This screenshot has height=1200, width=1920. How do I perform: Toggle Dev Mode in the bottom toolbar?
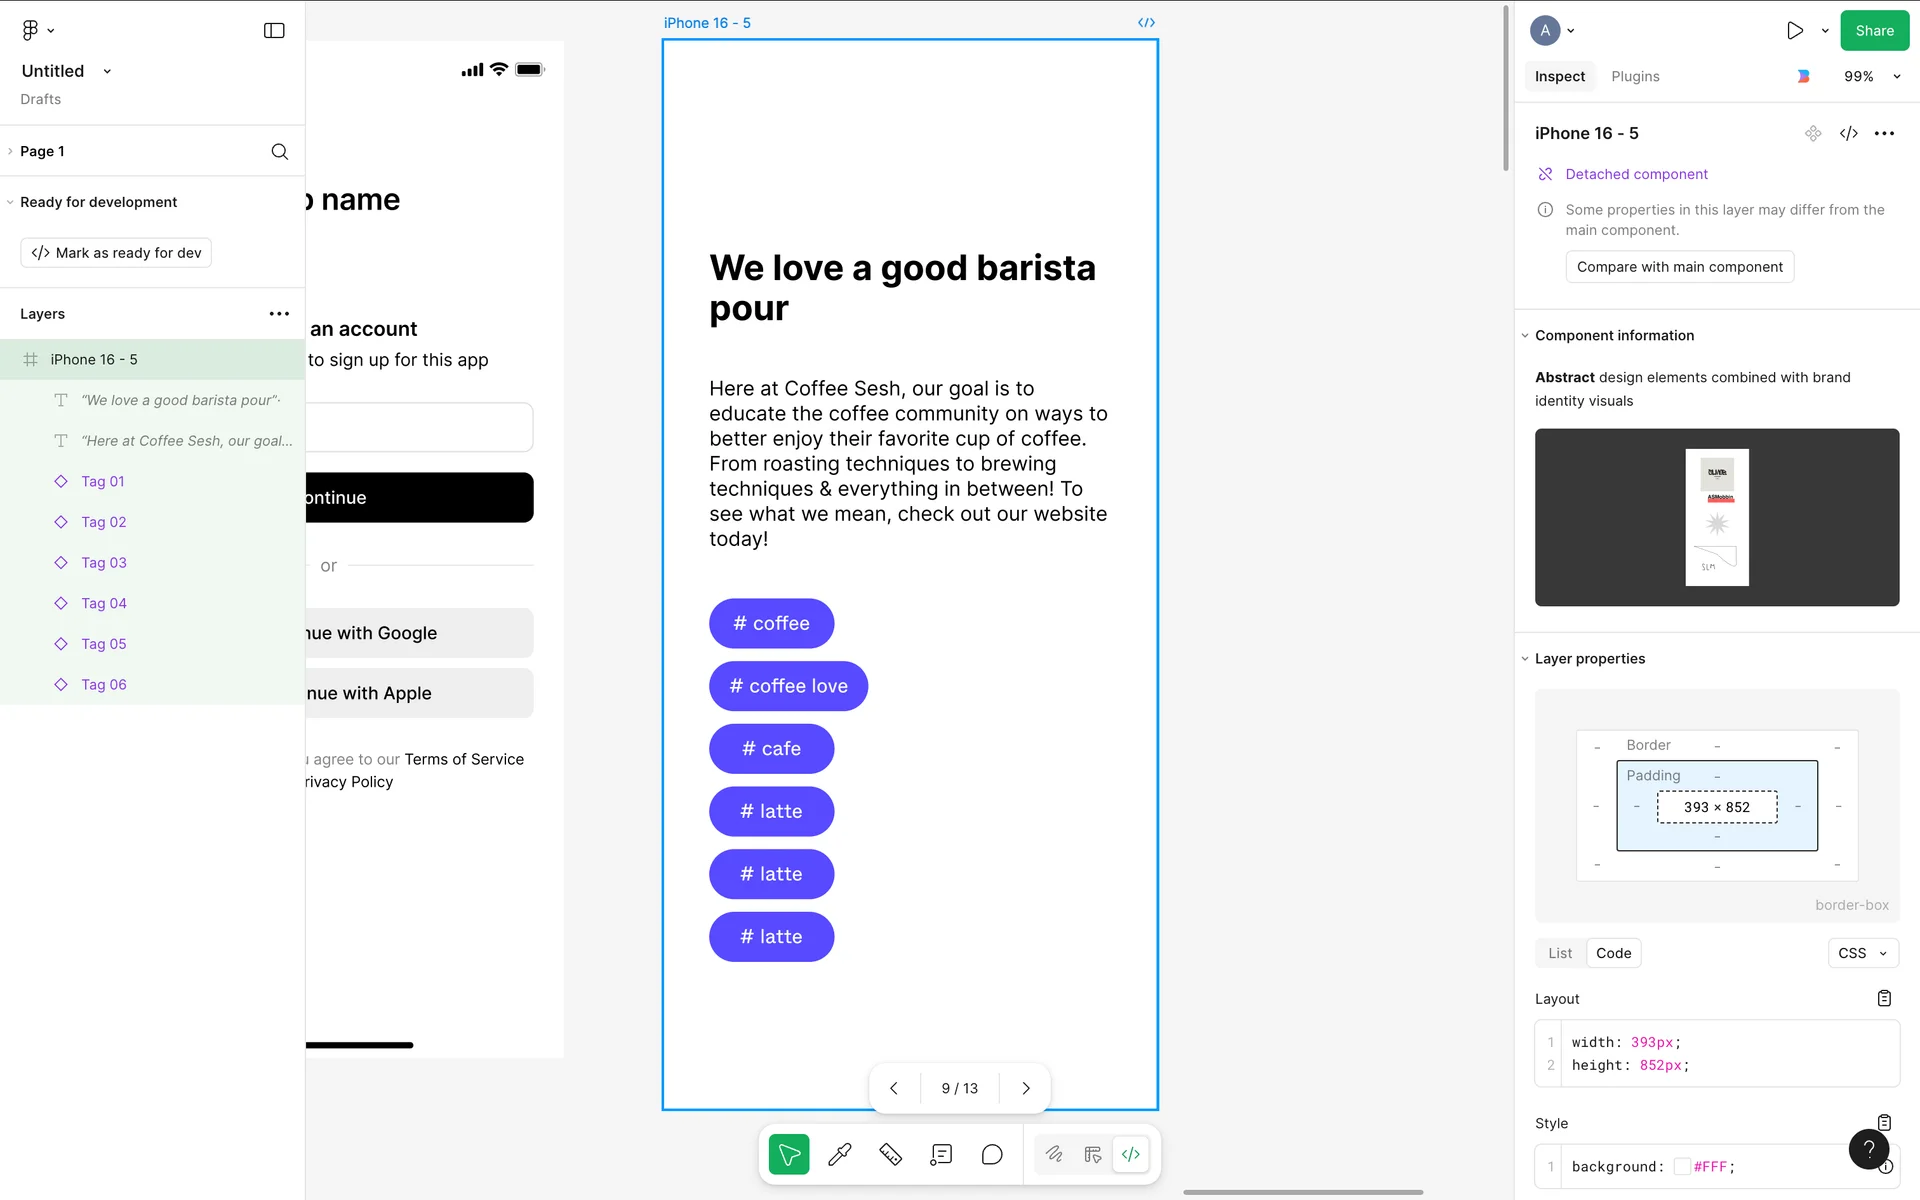pyautogui.click(x=1131, y=1155)
